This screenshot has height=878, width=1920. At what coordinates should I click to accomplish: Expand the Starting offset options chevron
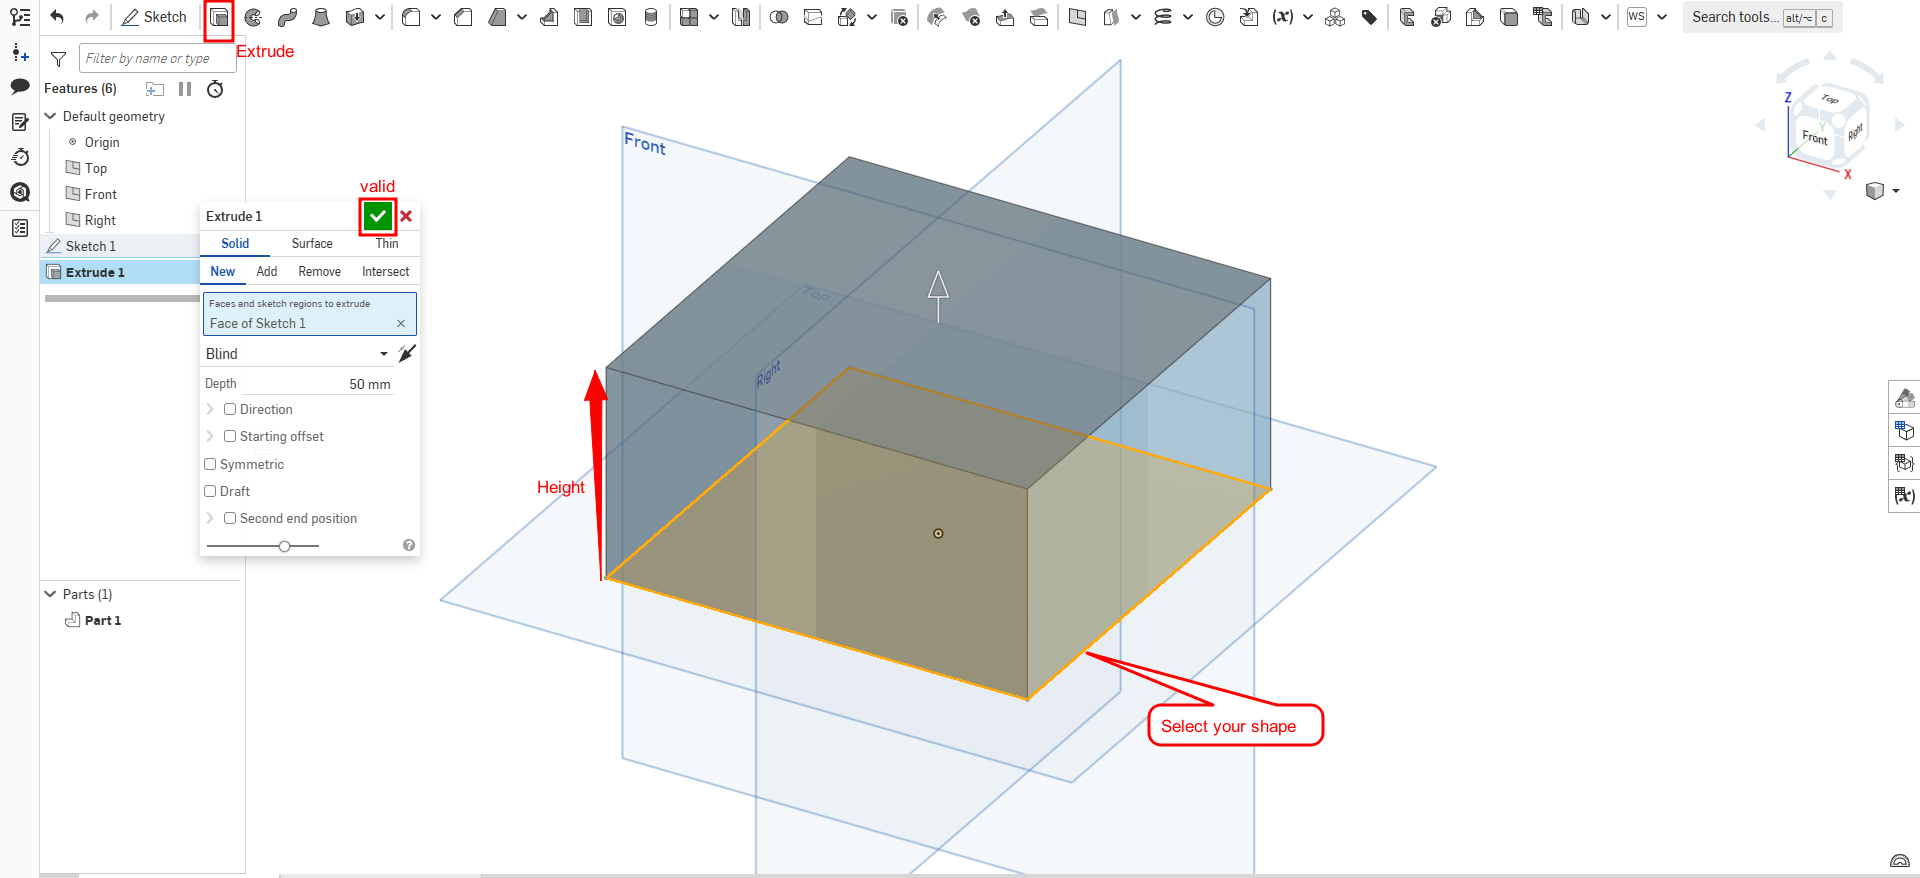[210, 436]
